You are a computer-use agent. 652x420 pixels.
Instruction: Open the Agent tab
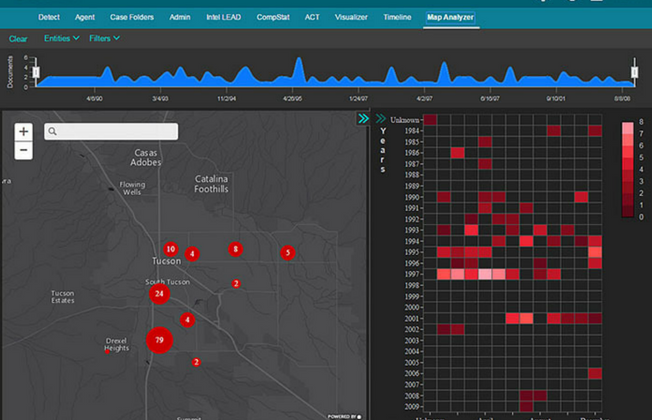pyautogui.click(x=85, y=17)
